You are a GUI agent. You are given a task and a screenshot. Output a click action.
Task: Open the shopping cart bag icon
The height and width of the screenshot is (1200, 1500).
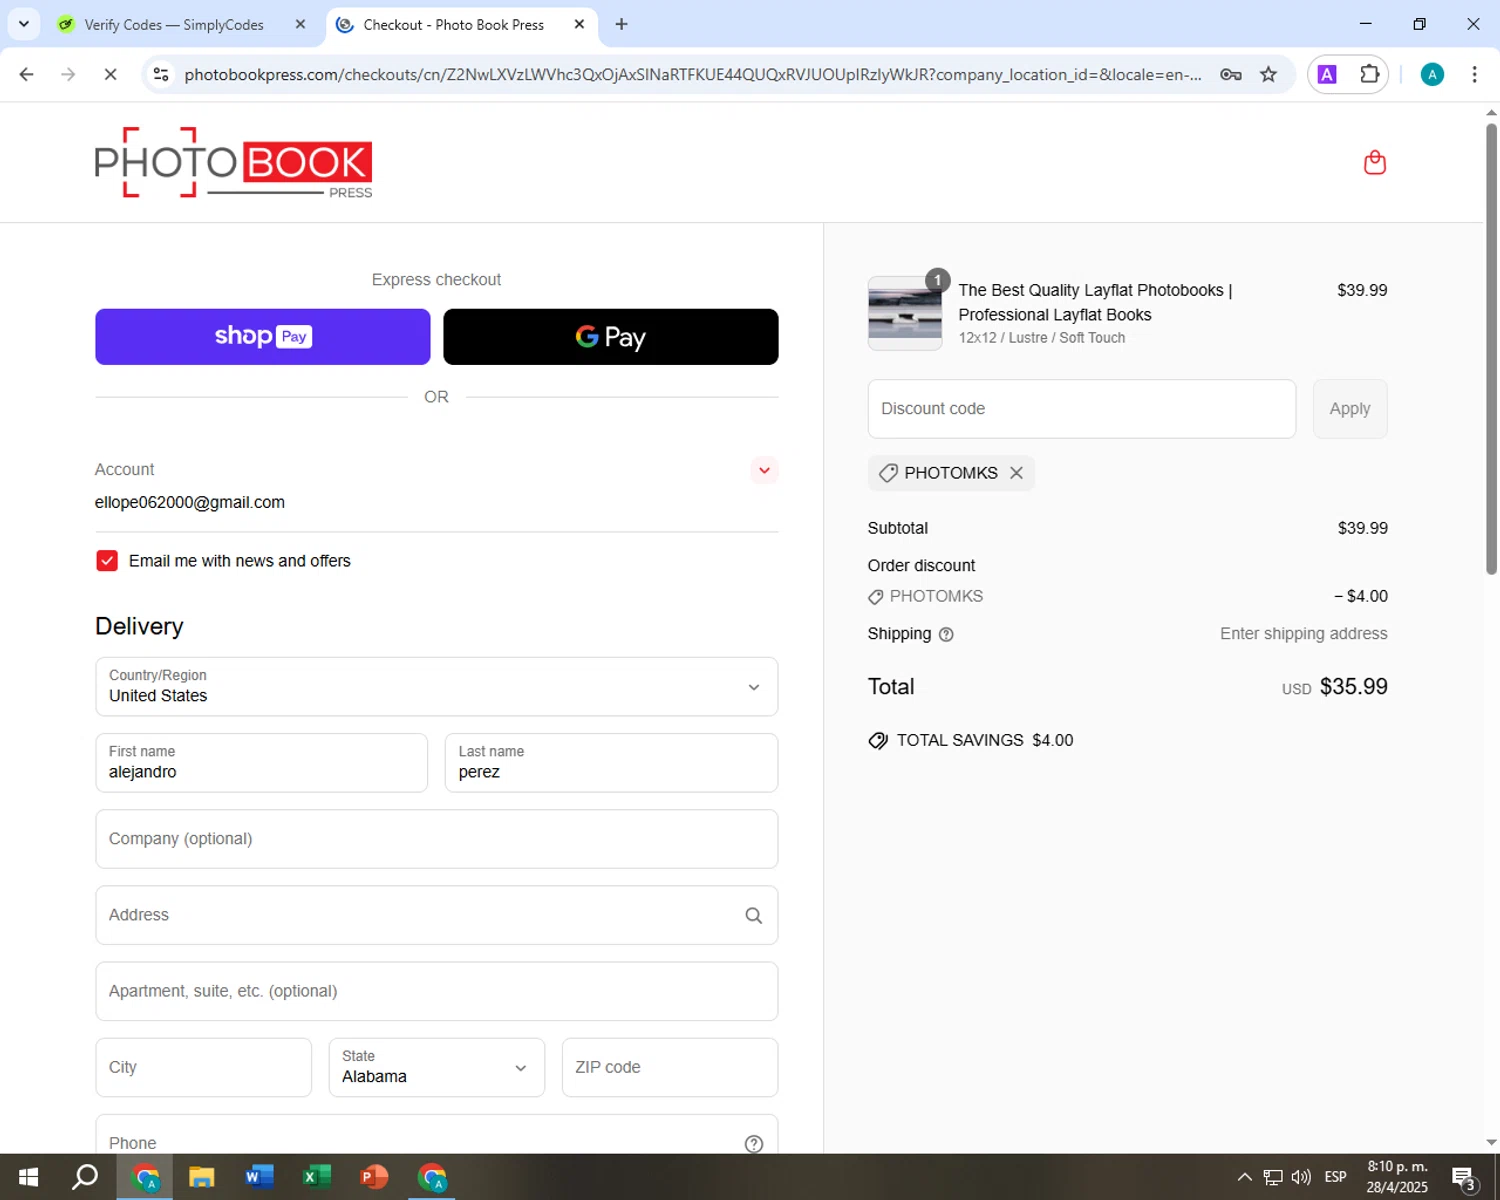coord(1375,162)
